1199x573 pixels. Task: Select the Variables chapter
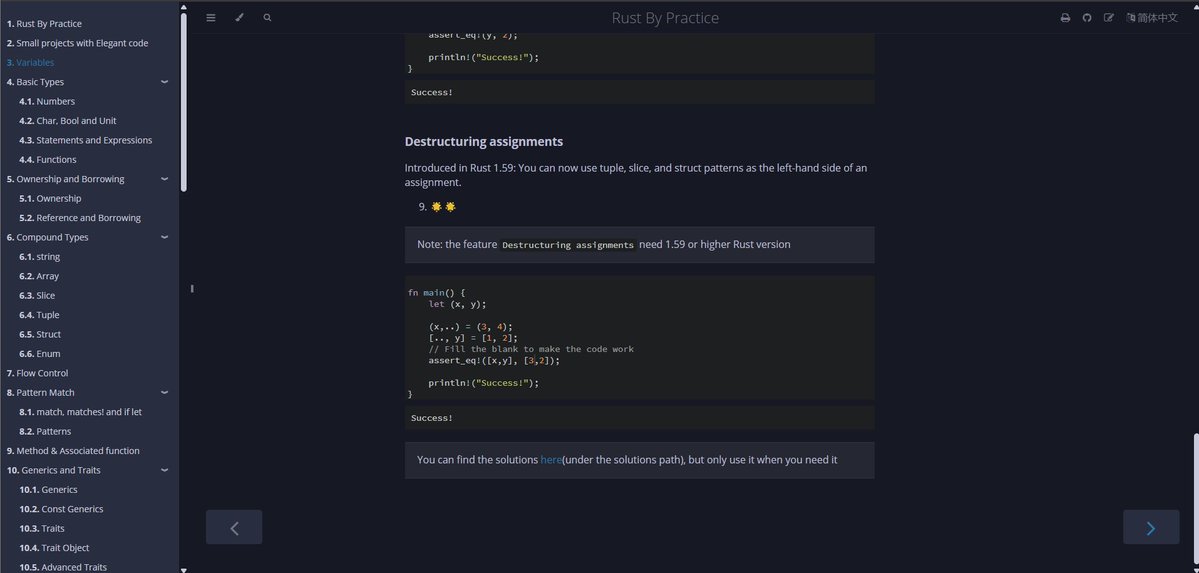click(x=31, y=63)
